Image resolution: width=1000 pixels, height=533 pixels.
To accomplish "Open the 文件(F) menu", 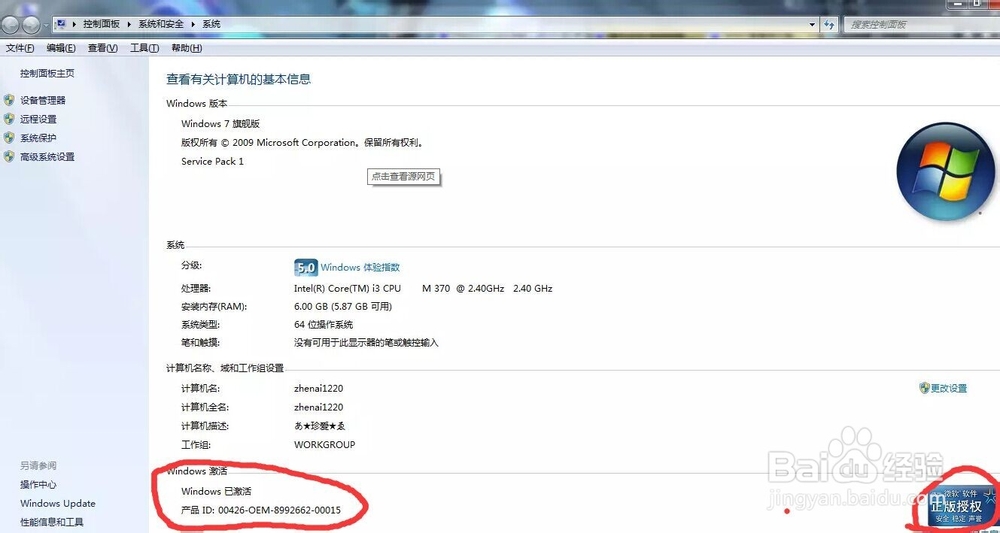I will click(x=20, y=48).
